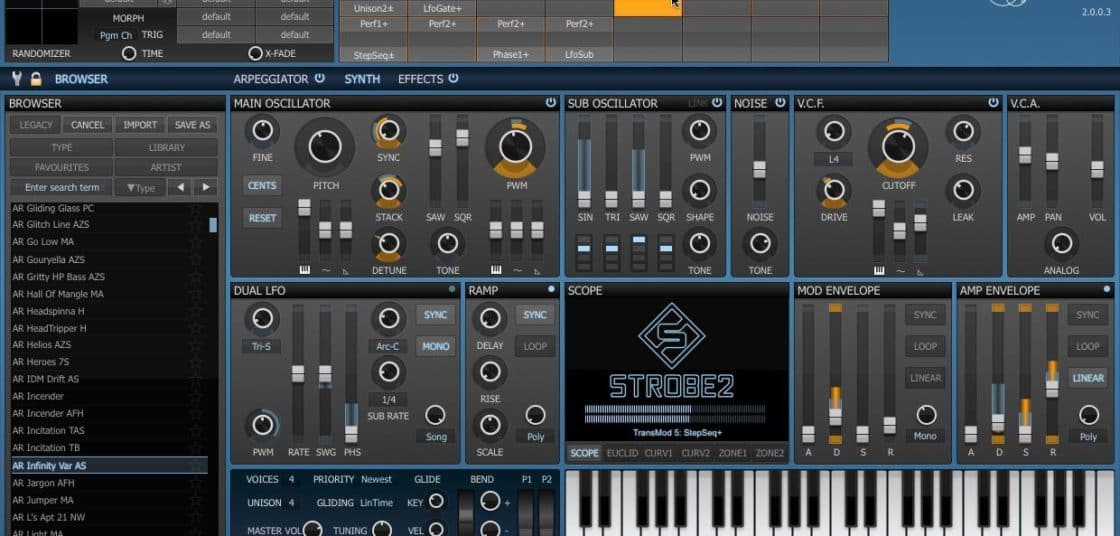The width and height of the screenshot is (1120, 536).
Task: Toggle Mod Envelope LOOP button
Action: (x=925, y=347)
